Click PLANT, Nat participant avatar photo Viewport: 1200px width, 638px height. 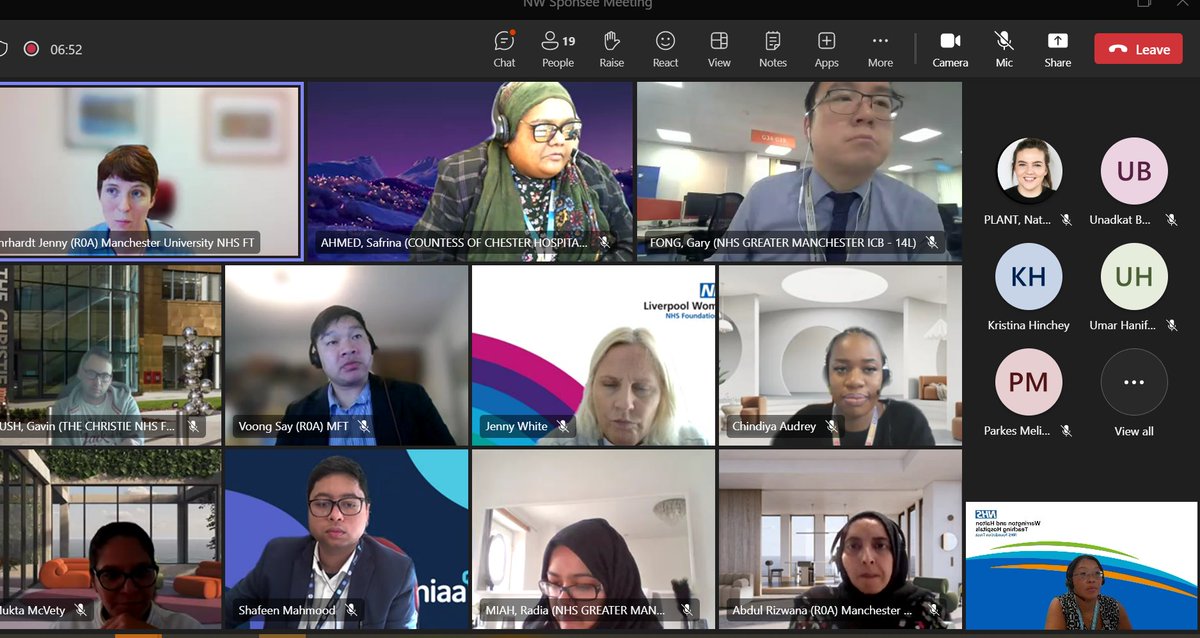(1029, 171)
